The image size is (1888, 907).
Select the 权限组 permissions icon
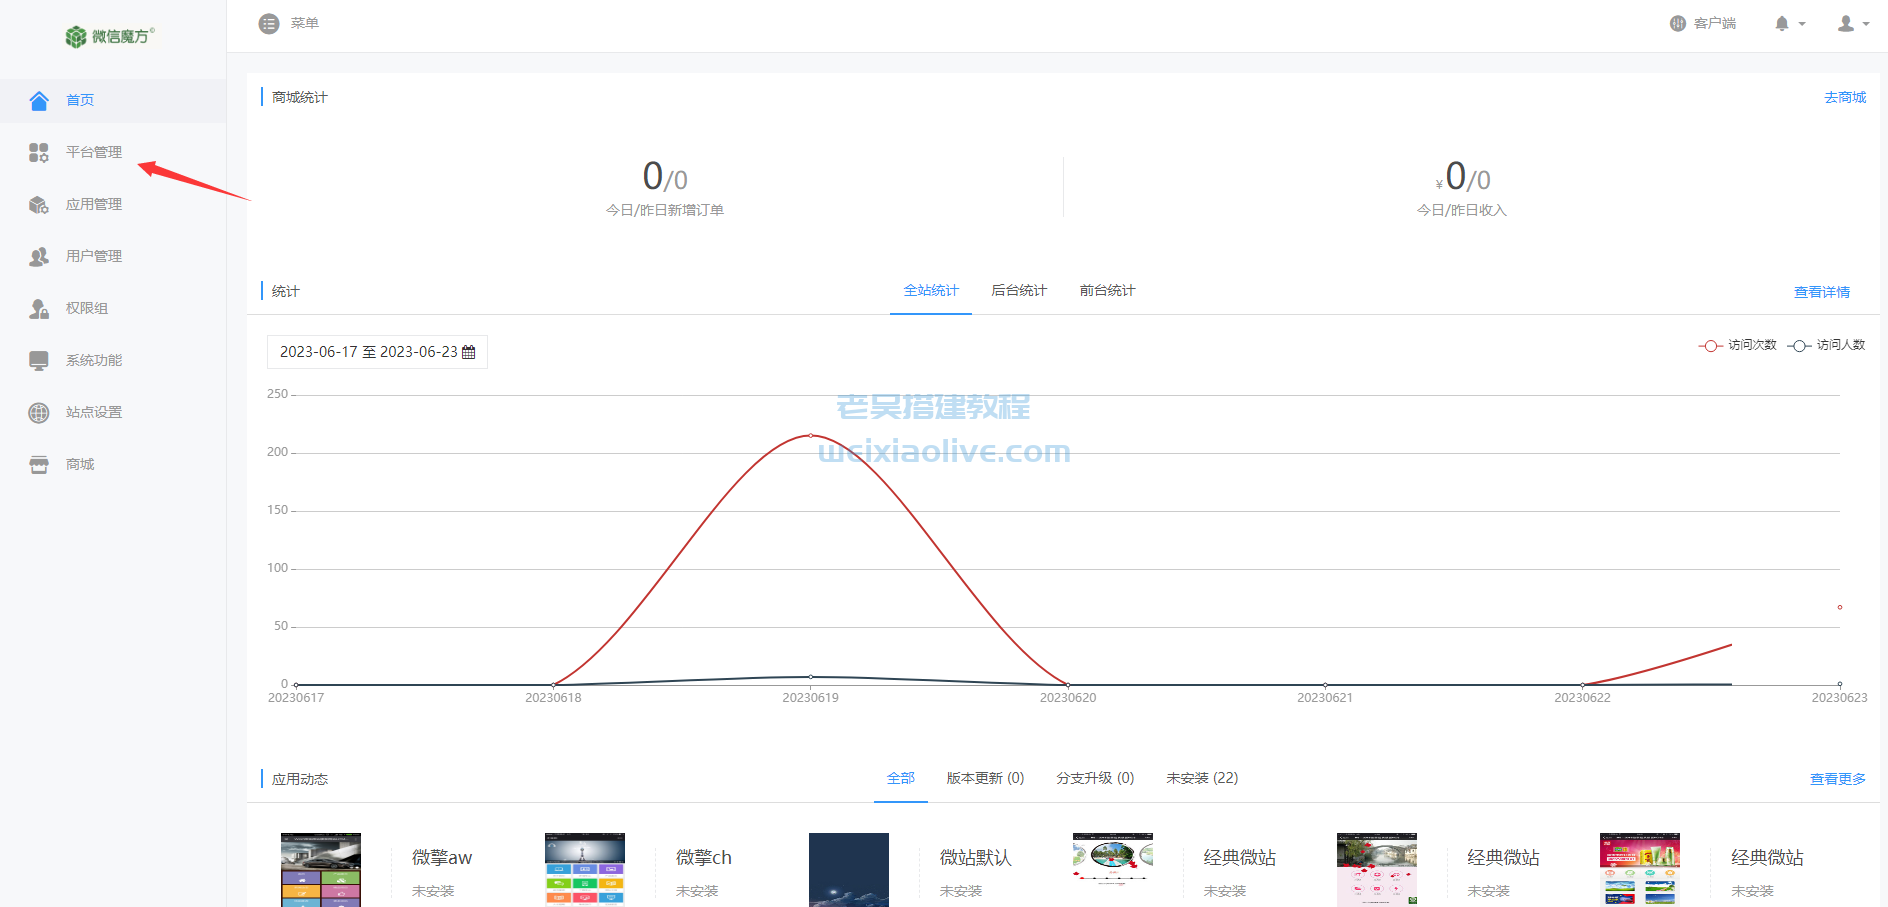point(38,308)
